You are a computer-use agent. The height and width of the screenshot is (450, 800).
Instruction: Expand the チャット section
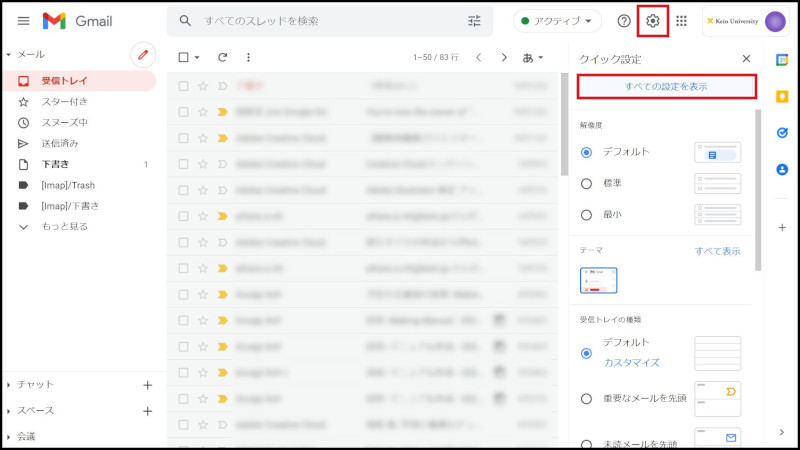36,384
